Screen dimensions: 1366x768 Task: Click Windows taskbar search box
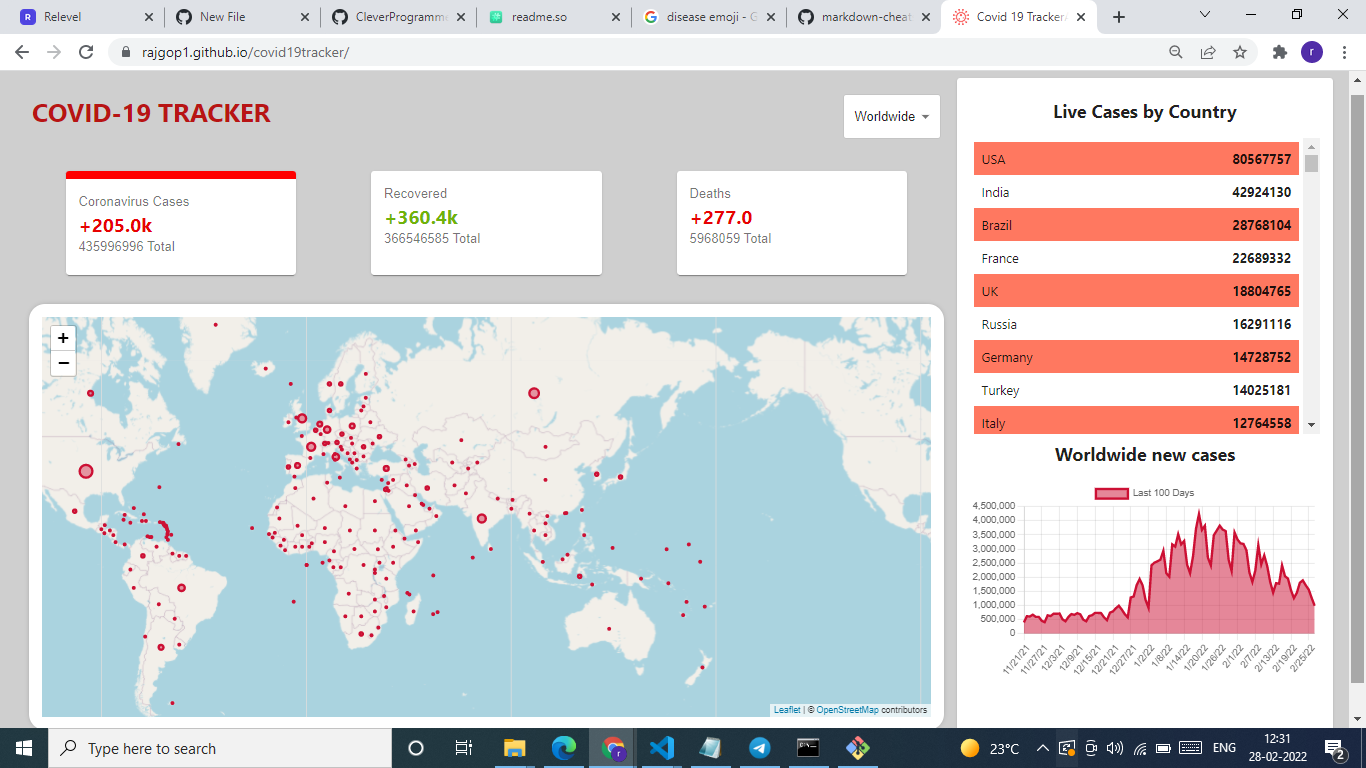pos(220,748)
